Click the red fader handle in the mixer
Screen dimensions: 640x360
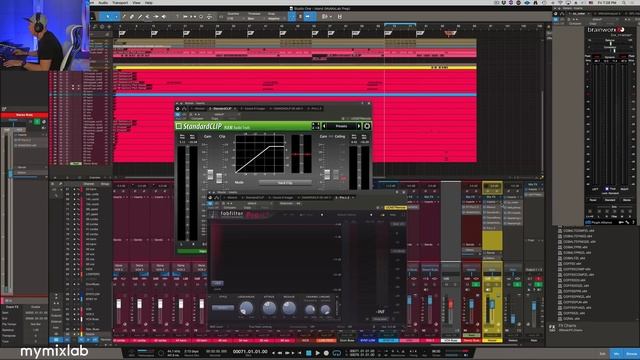451,304
